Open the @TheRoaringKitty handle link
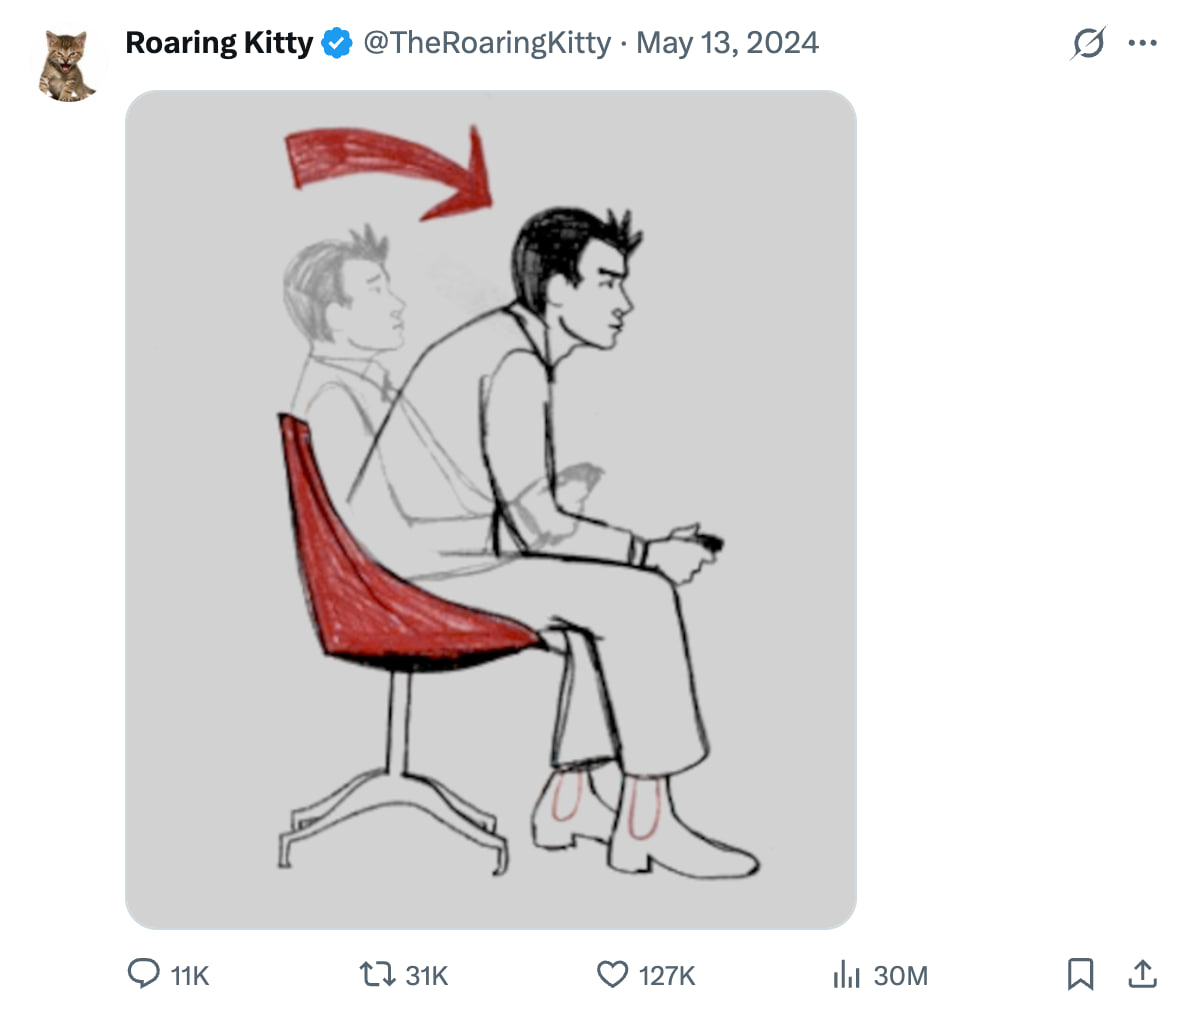 pyautogui.click(x=486, y=43)
